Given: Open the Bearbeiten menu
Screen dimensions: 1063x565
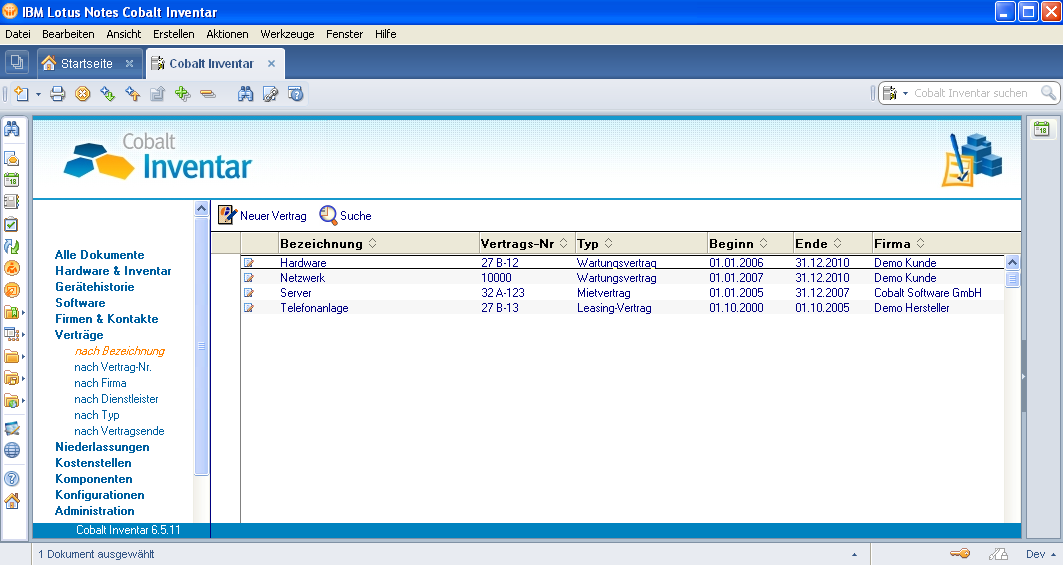Looking at the screenshot, I should [68, 34].
